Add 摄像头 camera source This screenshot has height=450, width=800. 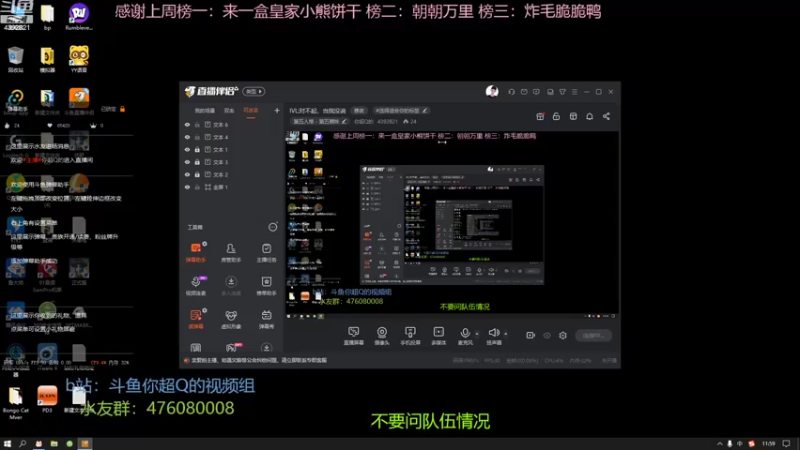[x=382, y=336]
